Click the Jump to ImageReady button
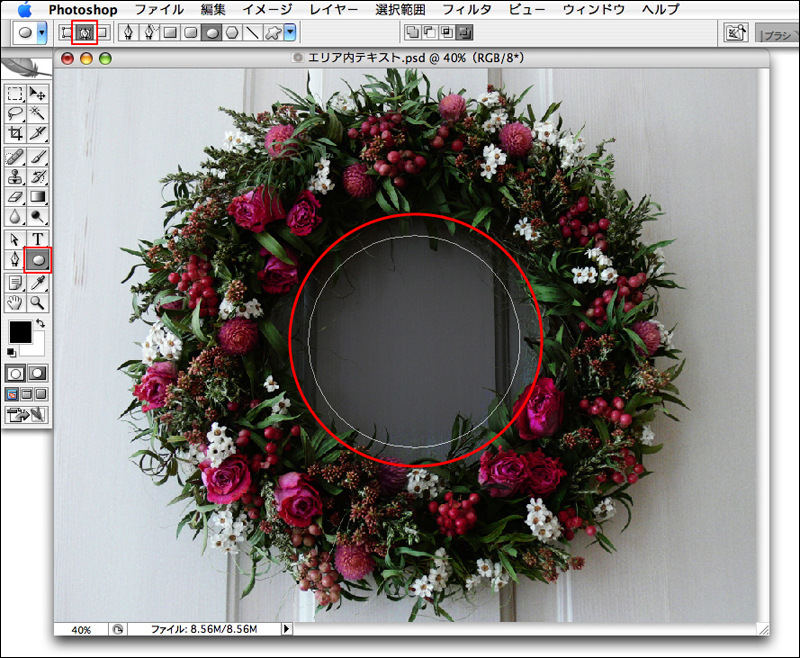Screen dimensions: 800x658 pos(26,414)
